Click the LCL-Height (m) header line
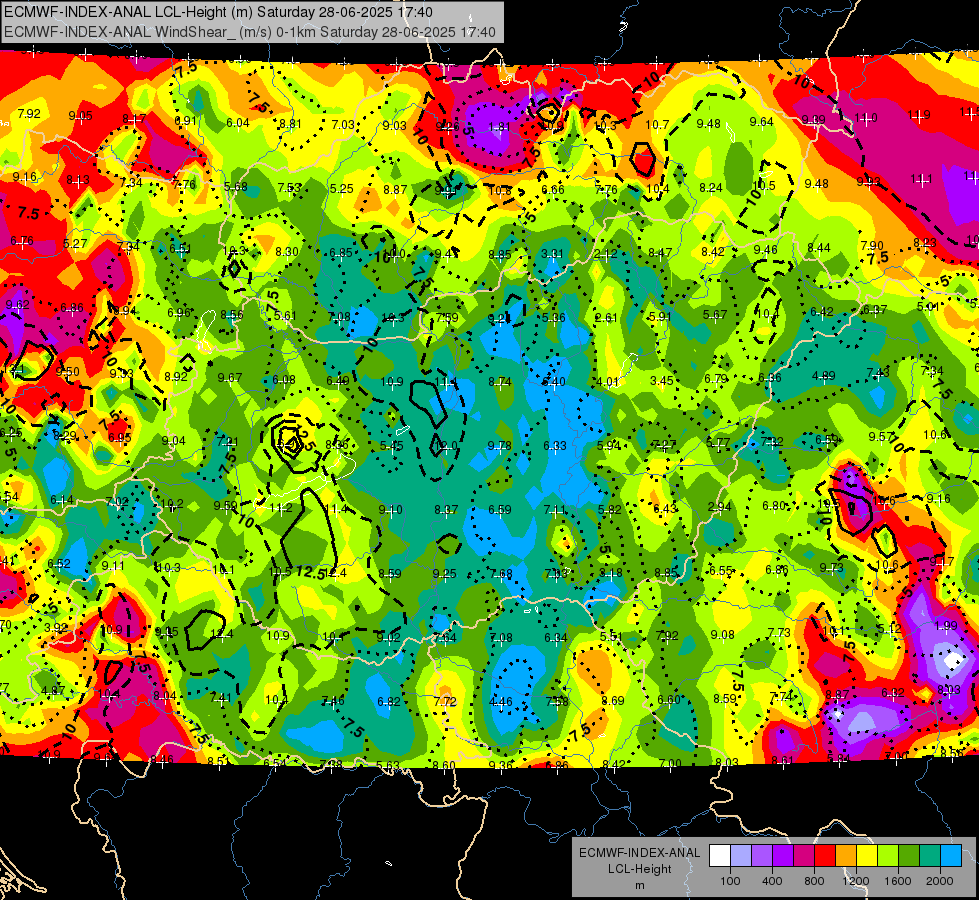 coord(218,12)
